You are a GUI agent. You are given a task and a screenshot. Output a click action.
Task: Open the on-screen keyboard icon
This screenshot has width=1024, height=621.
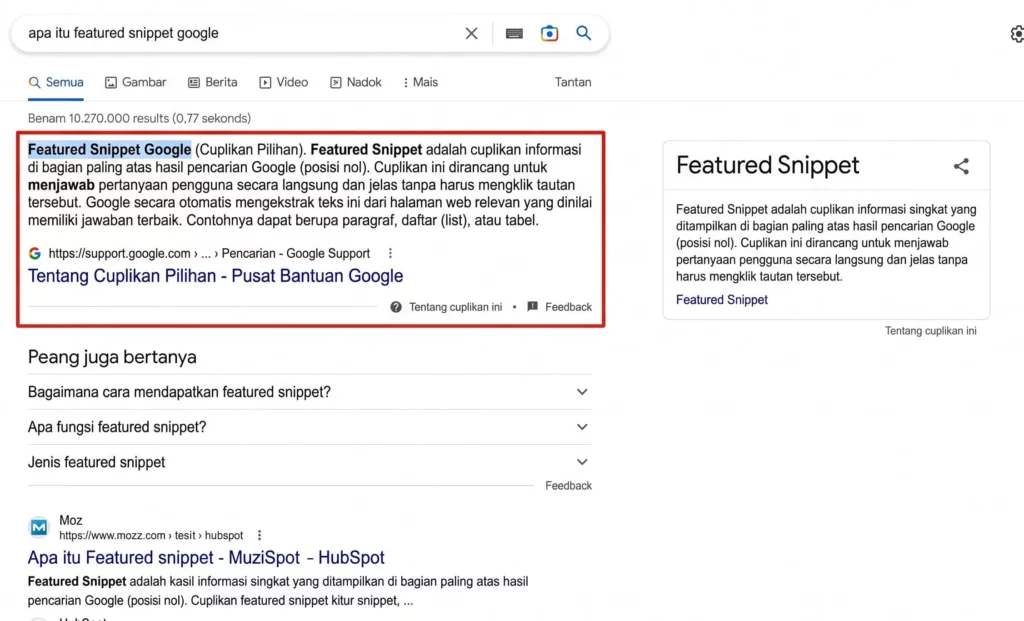click(514, 33)
